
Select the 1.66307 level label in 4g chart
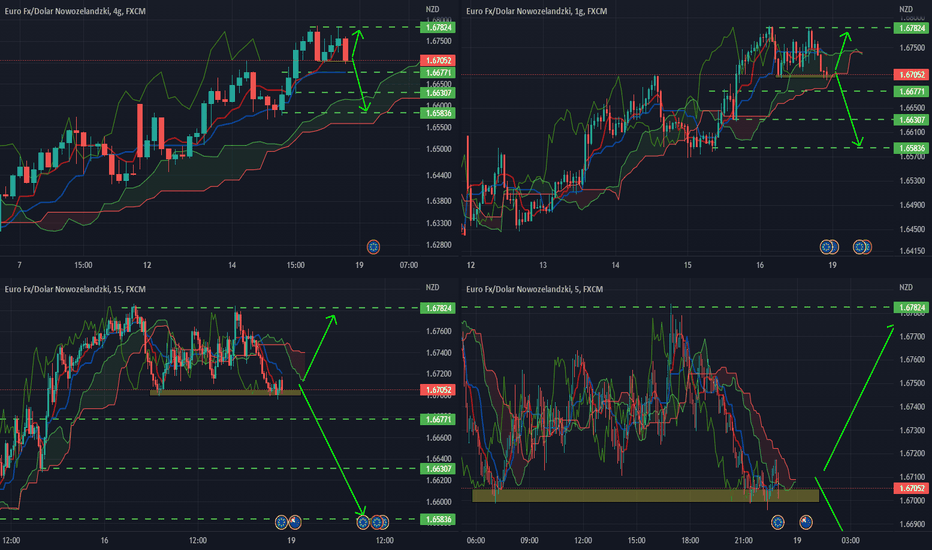438,93
